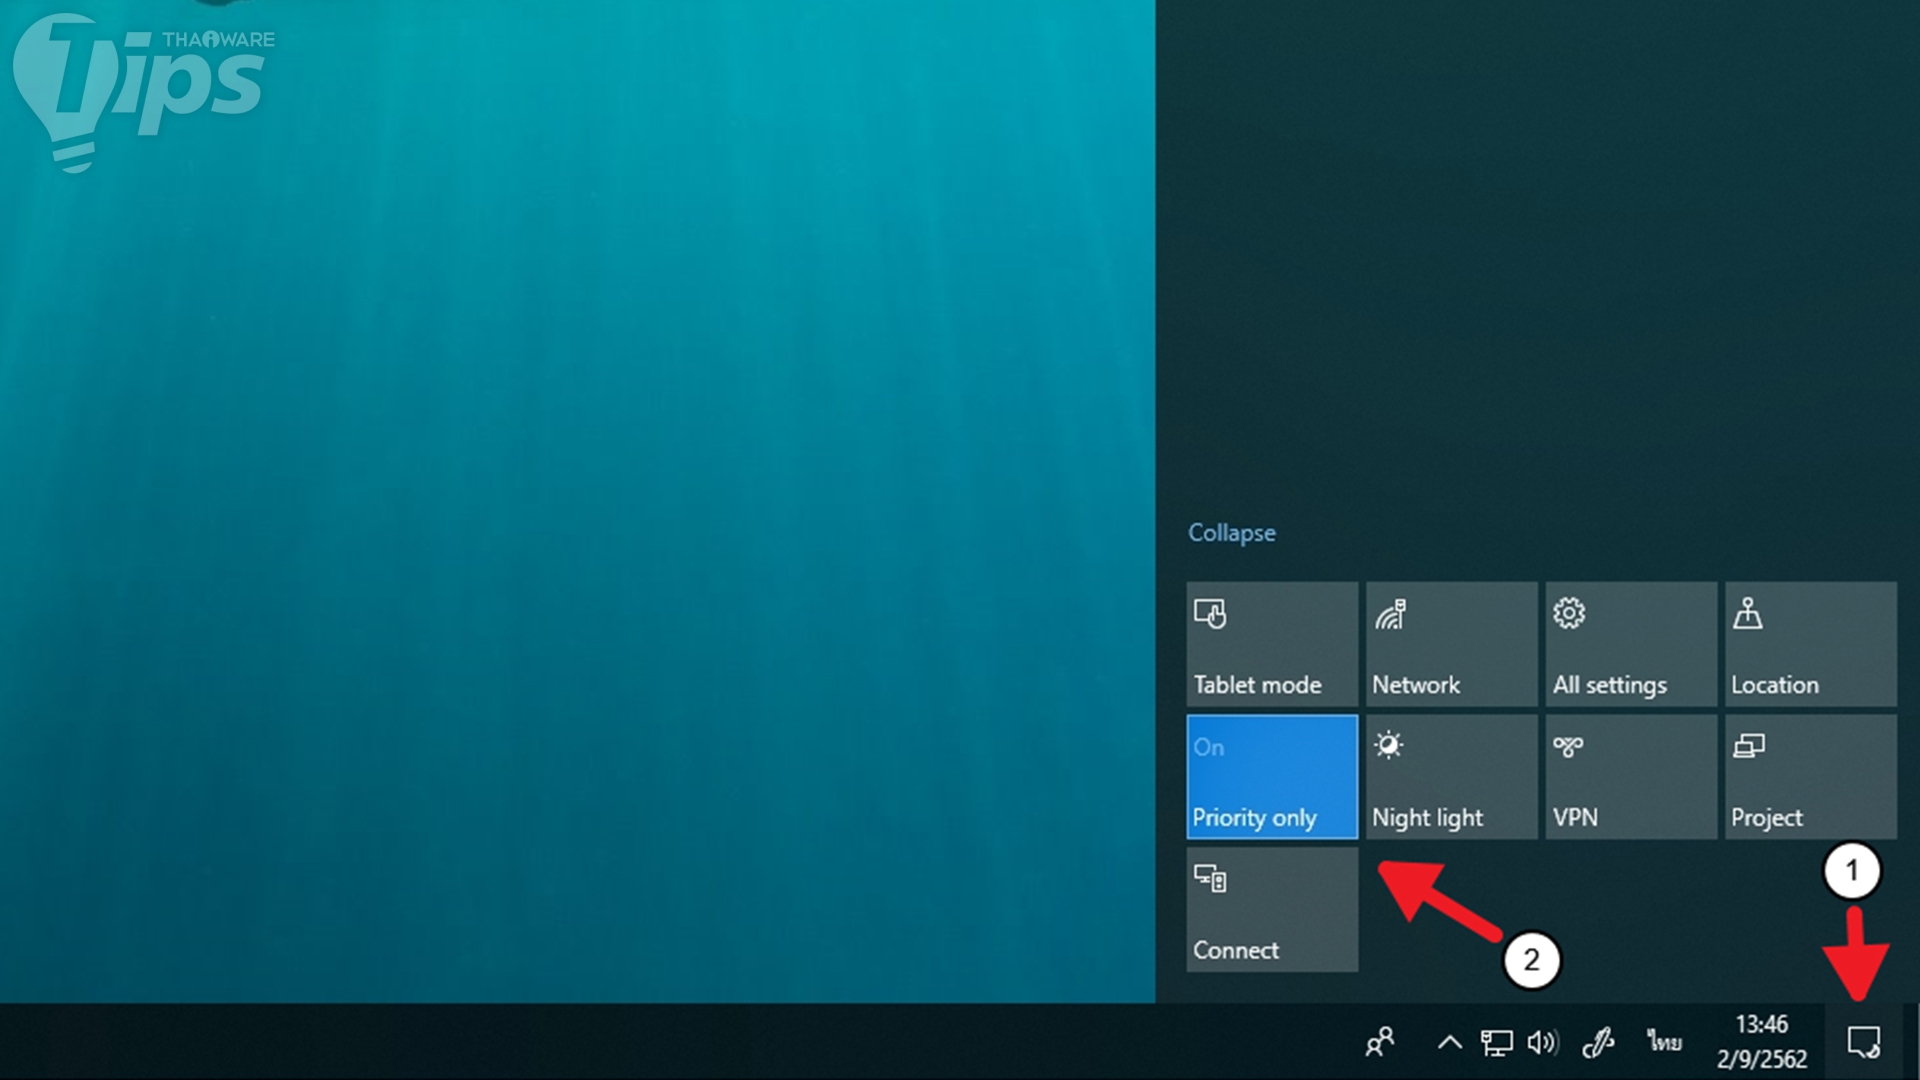Open the clock and date calendar

pos(1761,1042)
